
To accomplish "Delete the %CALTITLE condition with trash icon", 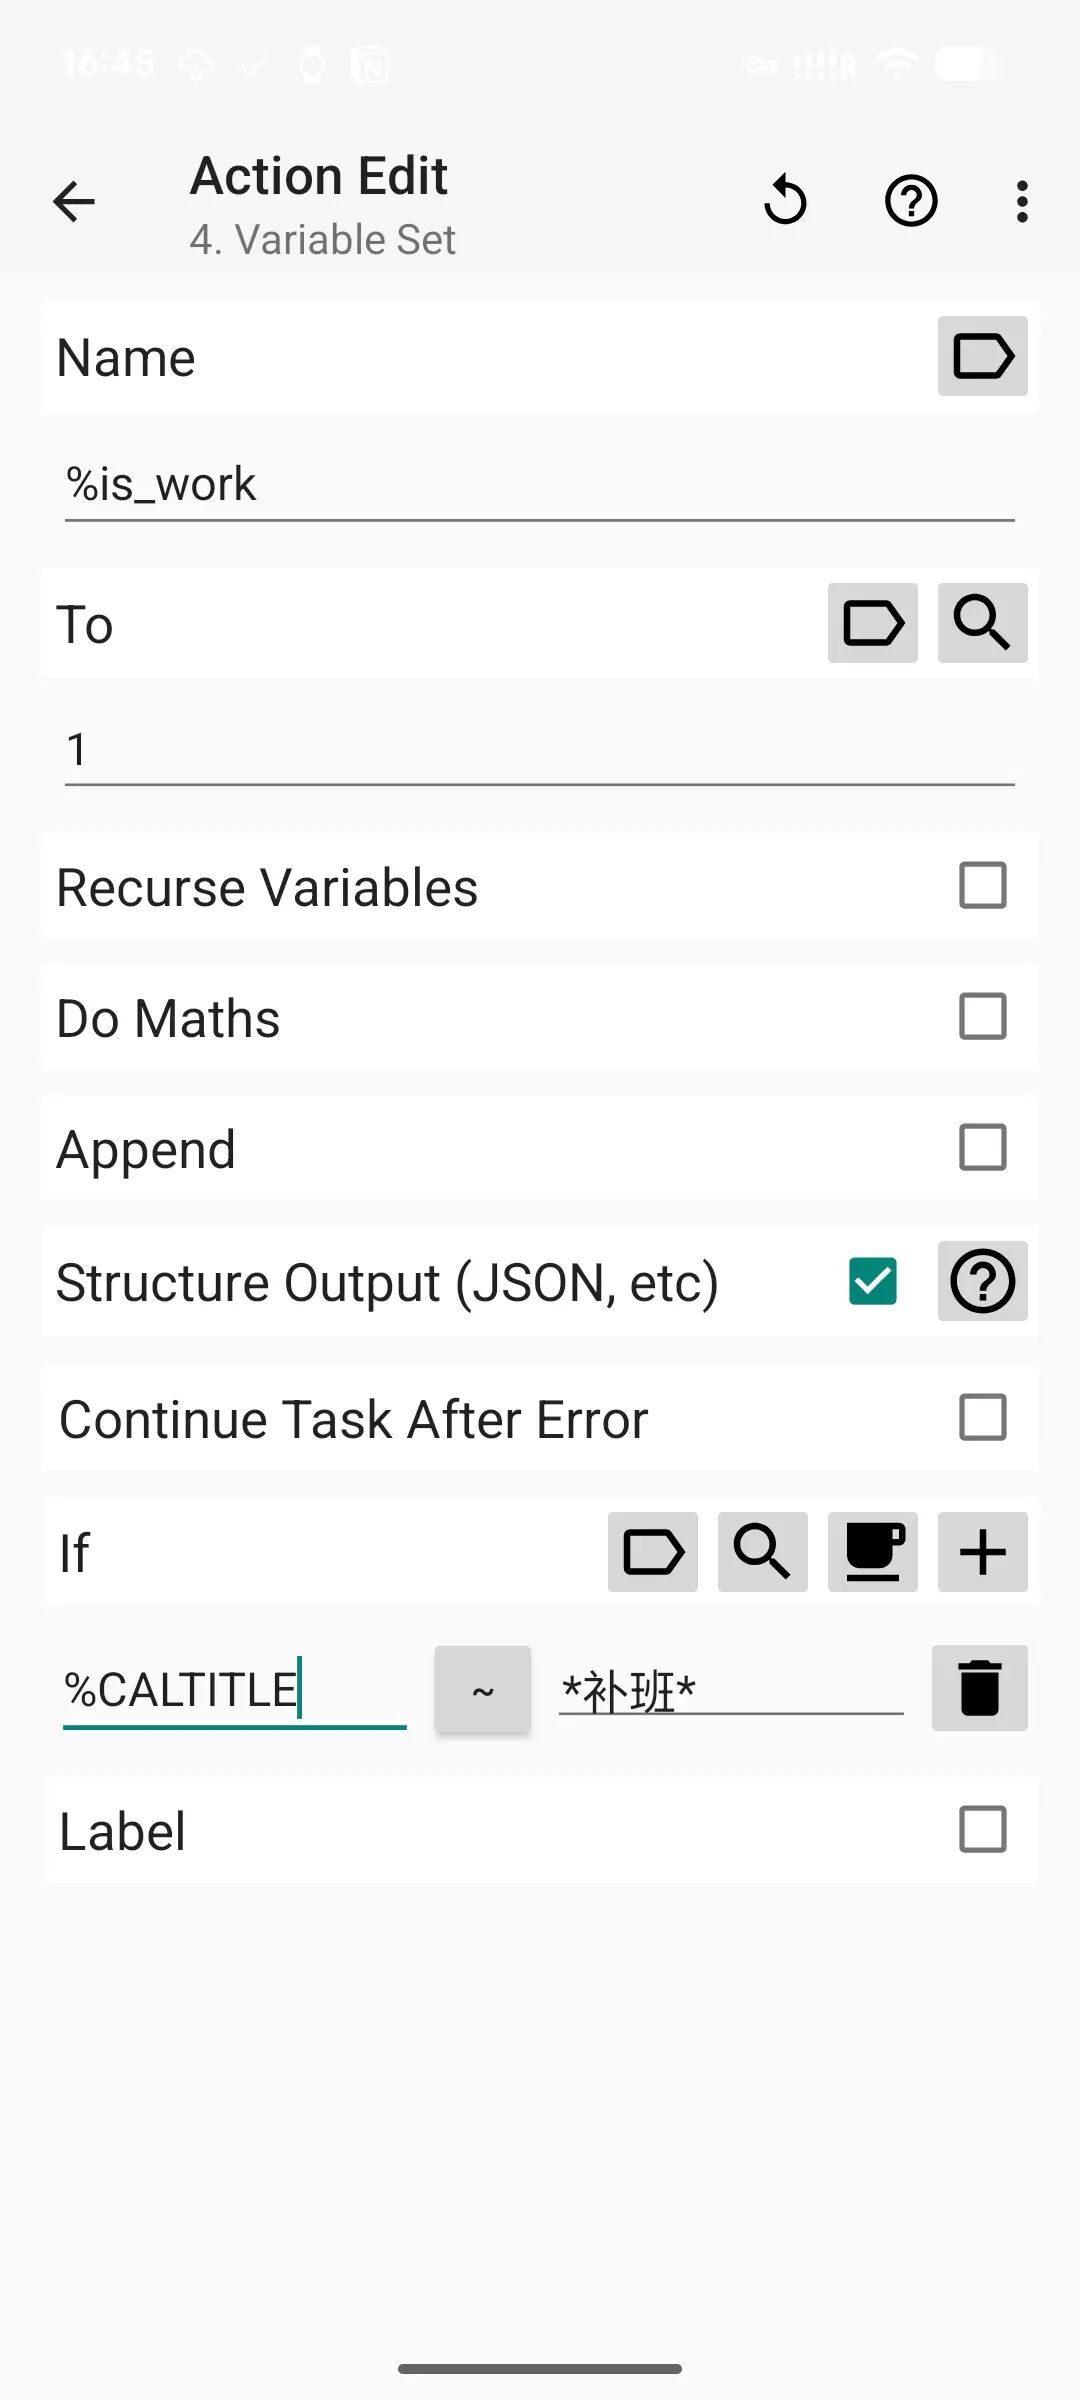I will [x=979, y=1688].
